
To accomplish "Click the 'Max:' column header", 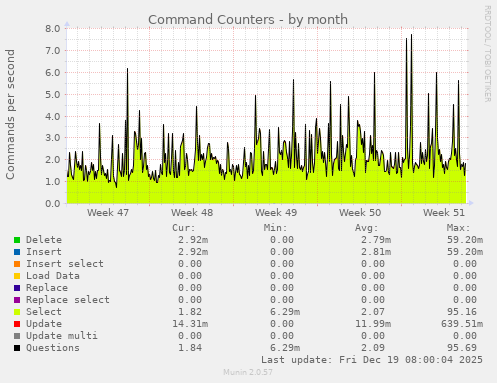I will click(458, 228).
